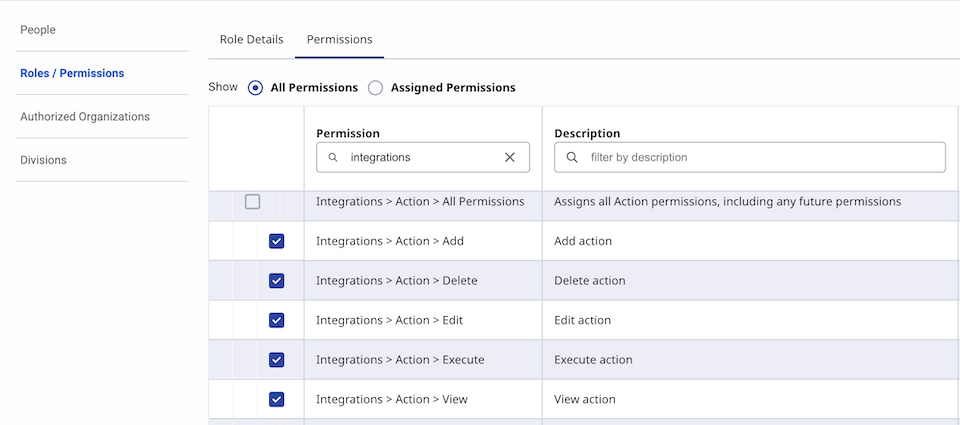The width and height of the screenshot is (960, 425).
Task: Uncheck the Integrations > Action > Delete checkbox
Action: (x=277, y=281)
